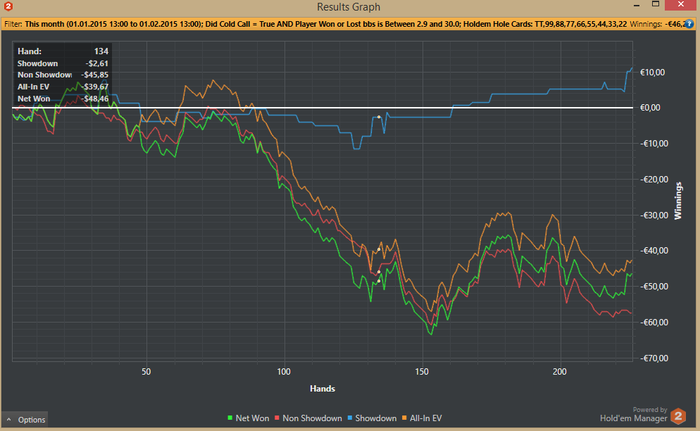Click the 50 hands axis tick
This screenshot has height=431, width=700.
146,372
